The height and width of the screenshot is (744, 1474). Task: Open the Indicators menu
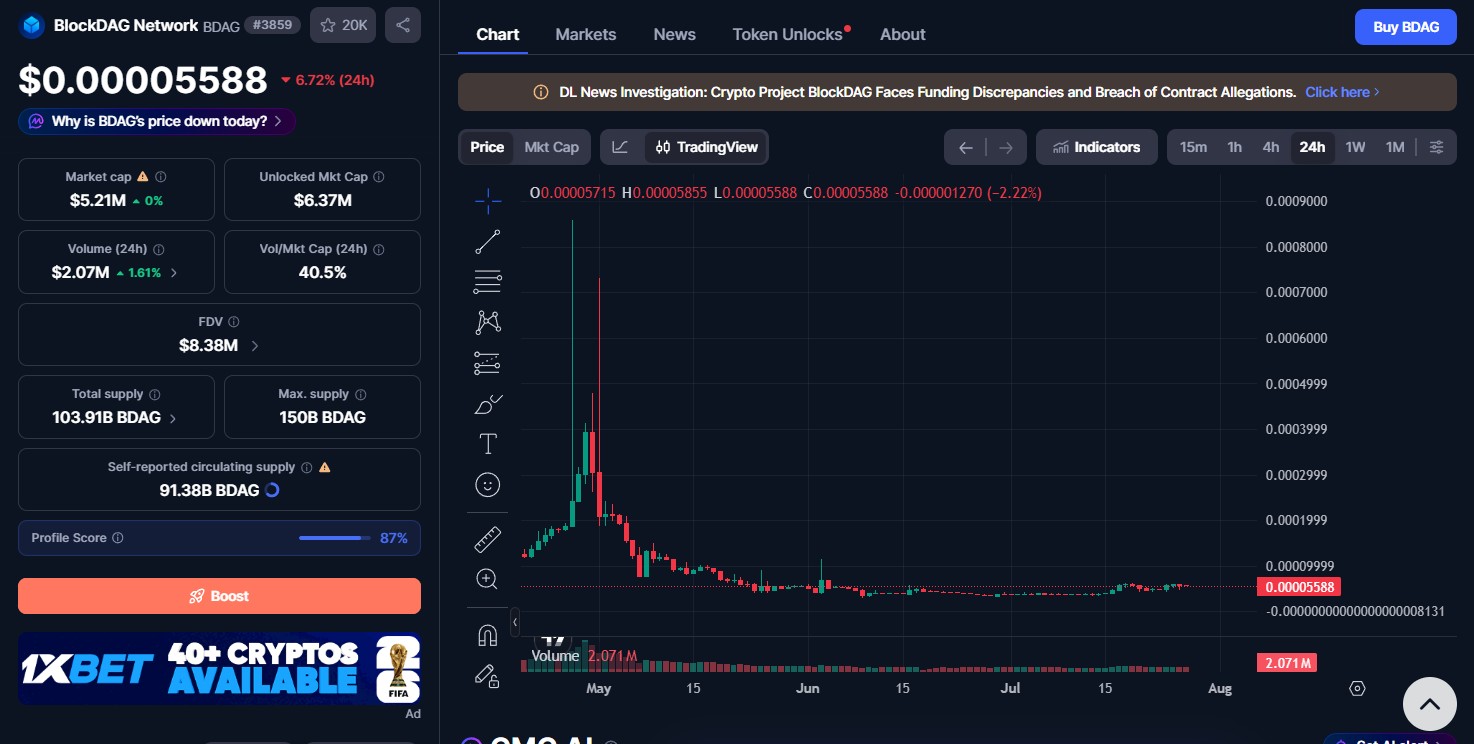click(x=1097, y=147)
